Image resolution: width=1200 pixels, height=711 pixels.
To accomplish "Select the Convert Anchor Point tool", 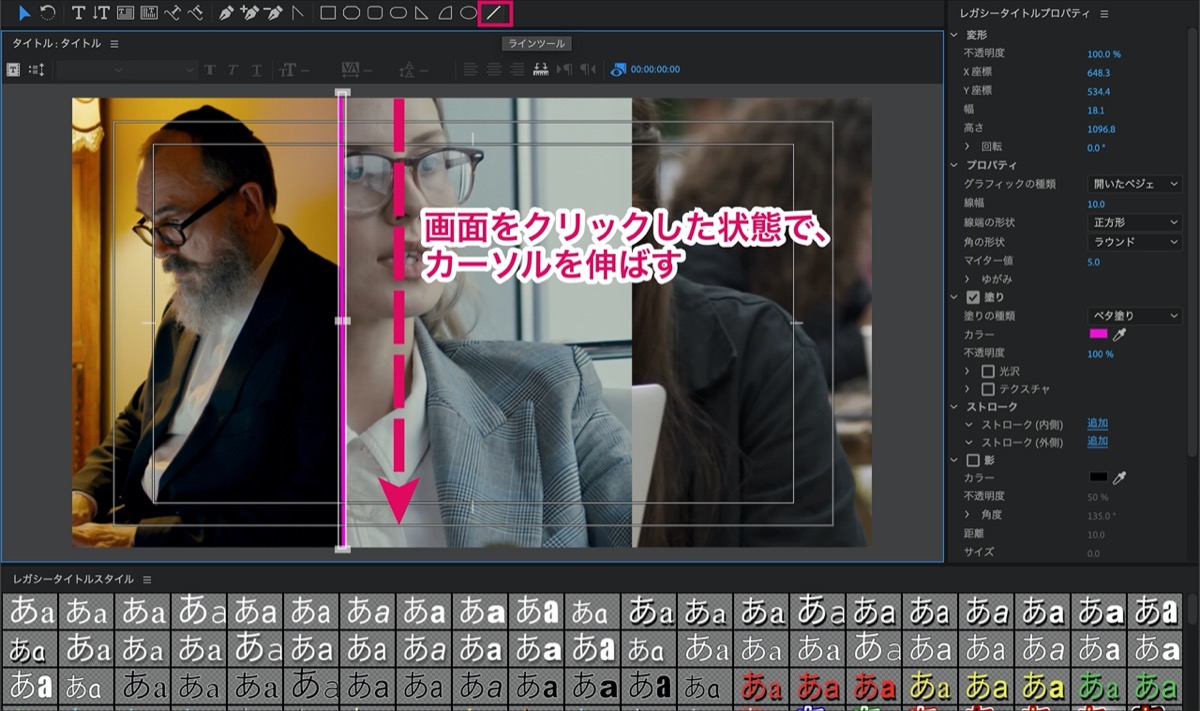I will tap(297, 13).
